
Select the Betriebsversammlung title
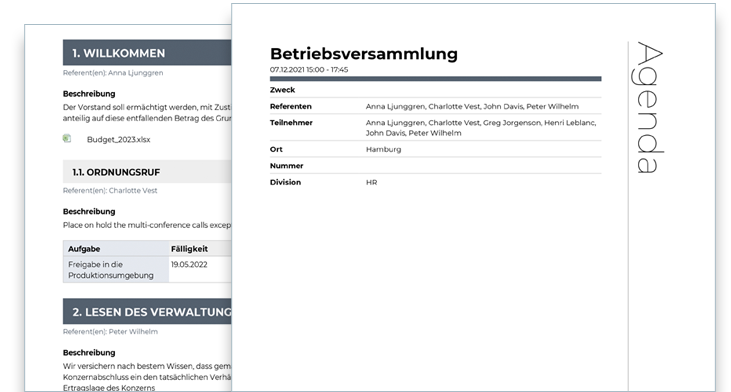[364, 54]
